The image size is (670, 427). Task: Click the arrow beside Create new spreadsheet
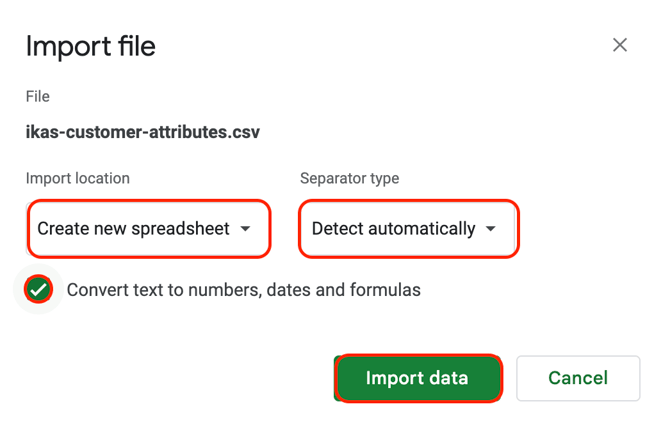click(x=246, y=229)
